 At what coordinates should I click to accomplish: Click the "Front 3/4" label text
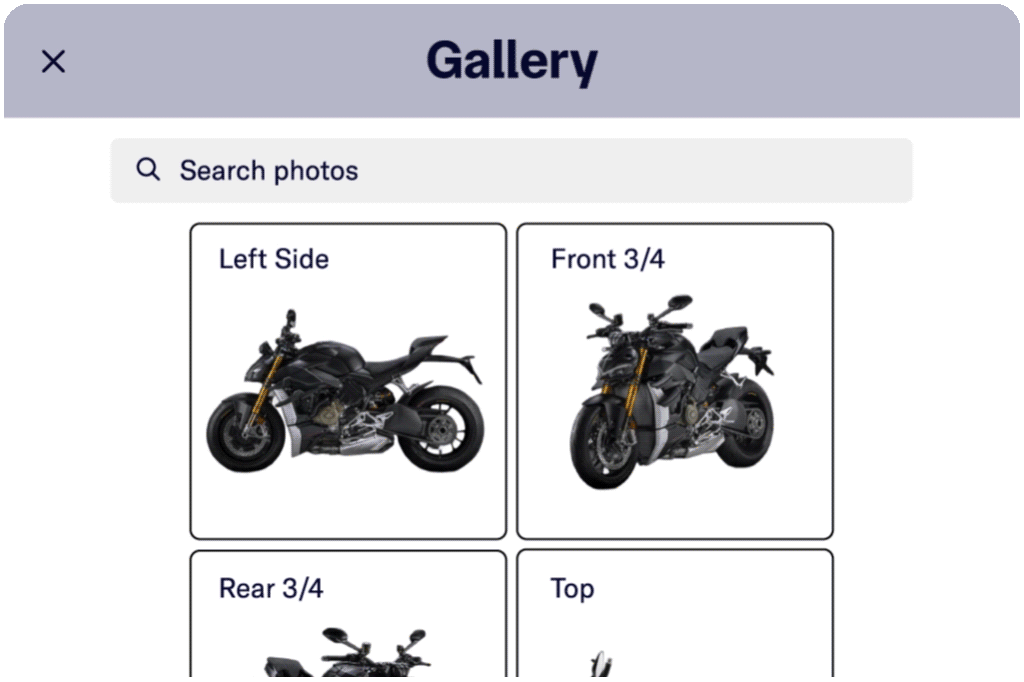coord(607,259)
